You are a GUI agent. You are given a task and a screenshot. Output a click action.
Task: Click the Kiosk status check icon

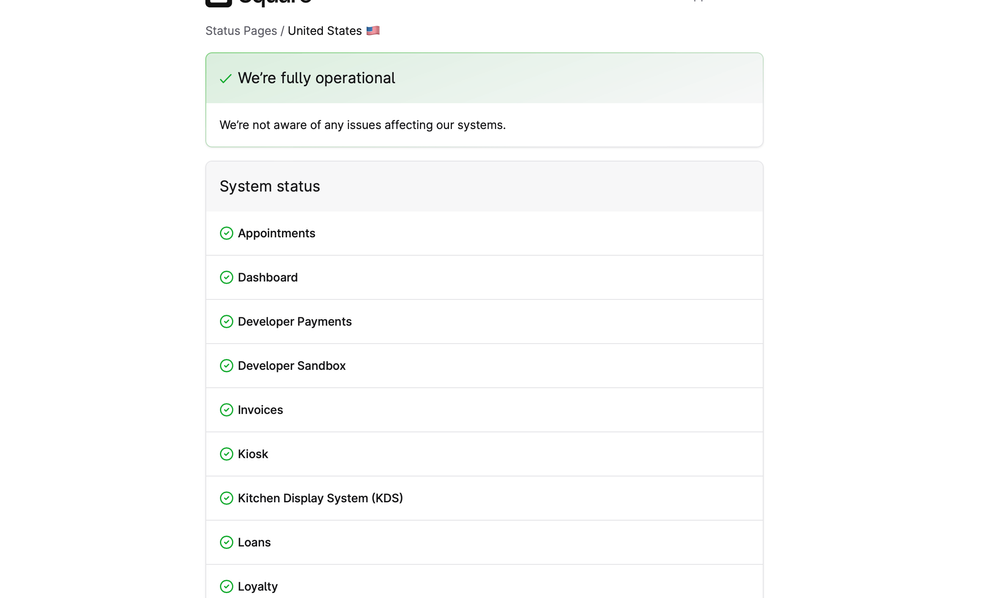pyautogui.click(x=227, y=454)
